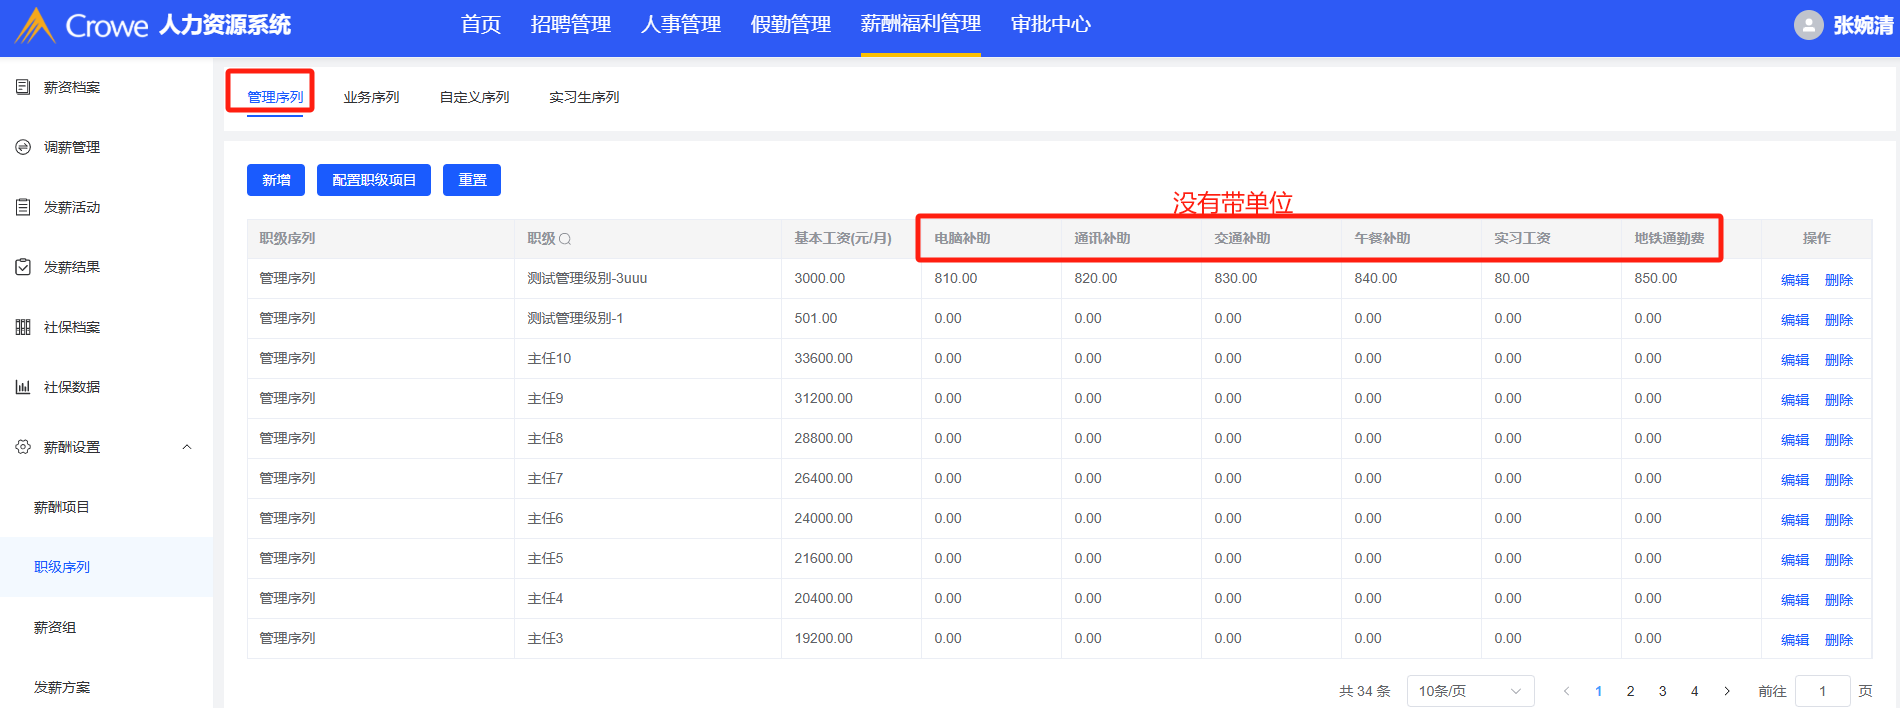This screenshot has height=708, width=1900.
Task: Select 薪资组 in the sidebar
Action: [x=55, y=627]
